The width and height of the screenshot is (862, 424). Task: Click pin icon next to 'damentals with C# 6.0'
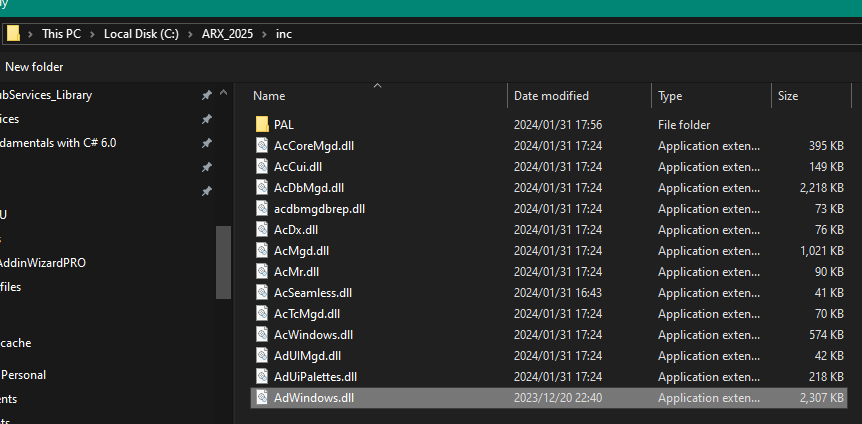(206, 144)
